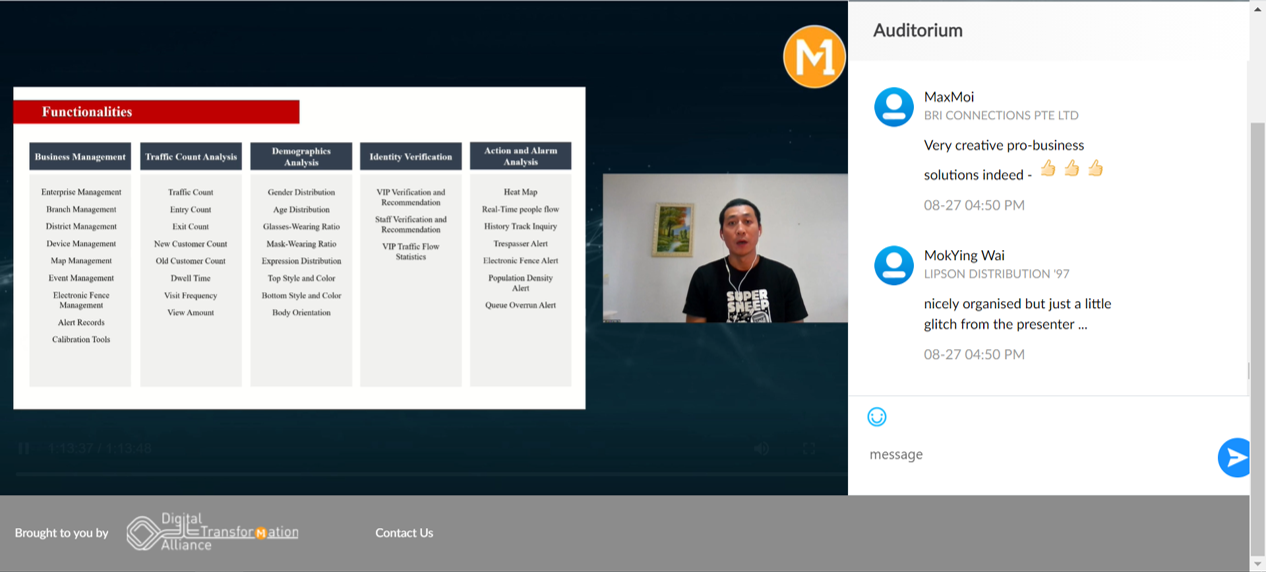Click MokYing Wai's 08-27 04:50 PM timestamp
Viewport: 1266px width, 572px height.
pyautogui.click(x=974, y=354)
